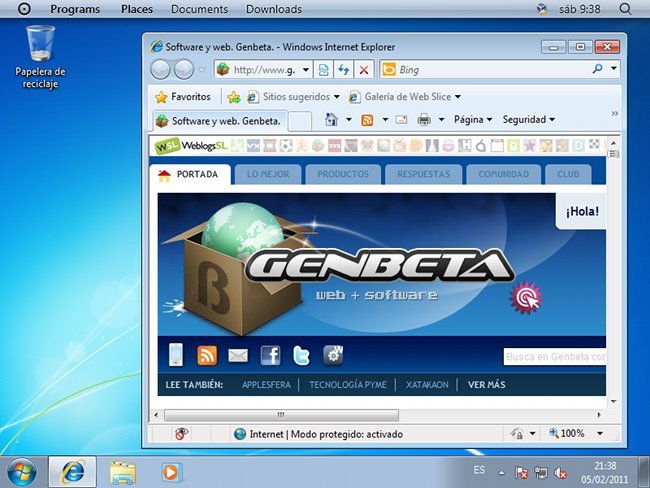
Task: Open the Programs menu in top bar
Action: point(75,9)
